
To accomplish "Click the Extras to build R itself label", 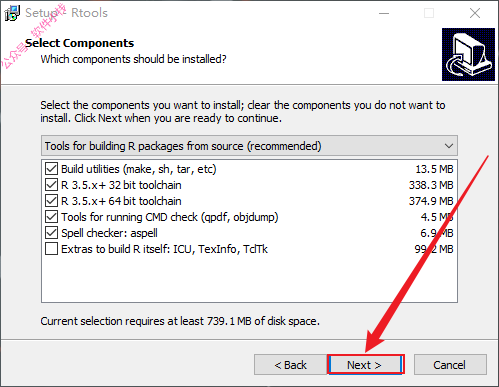I will coord(164,249).
